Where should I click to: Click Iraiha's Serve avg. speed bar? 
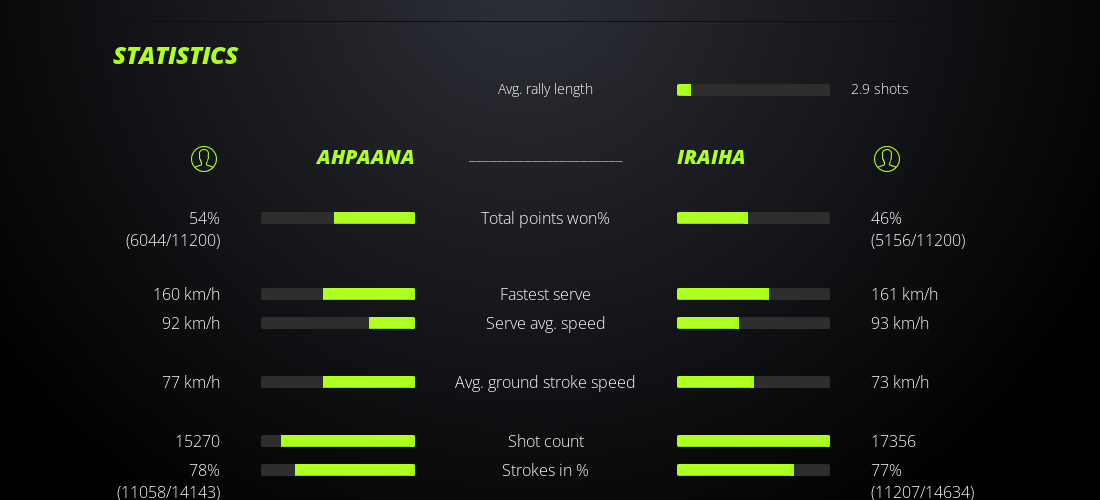(x=753, y=323)
